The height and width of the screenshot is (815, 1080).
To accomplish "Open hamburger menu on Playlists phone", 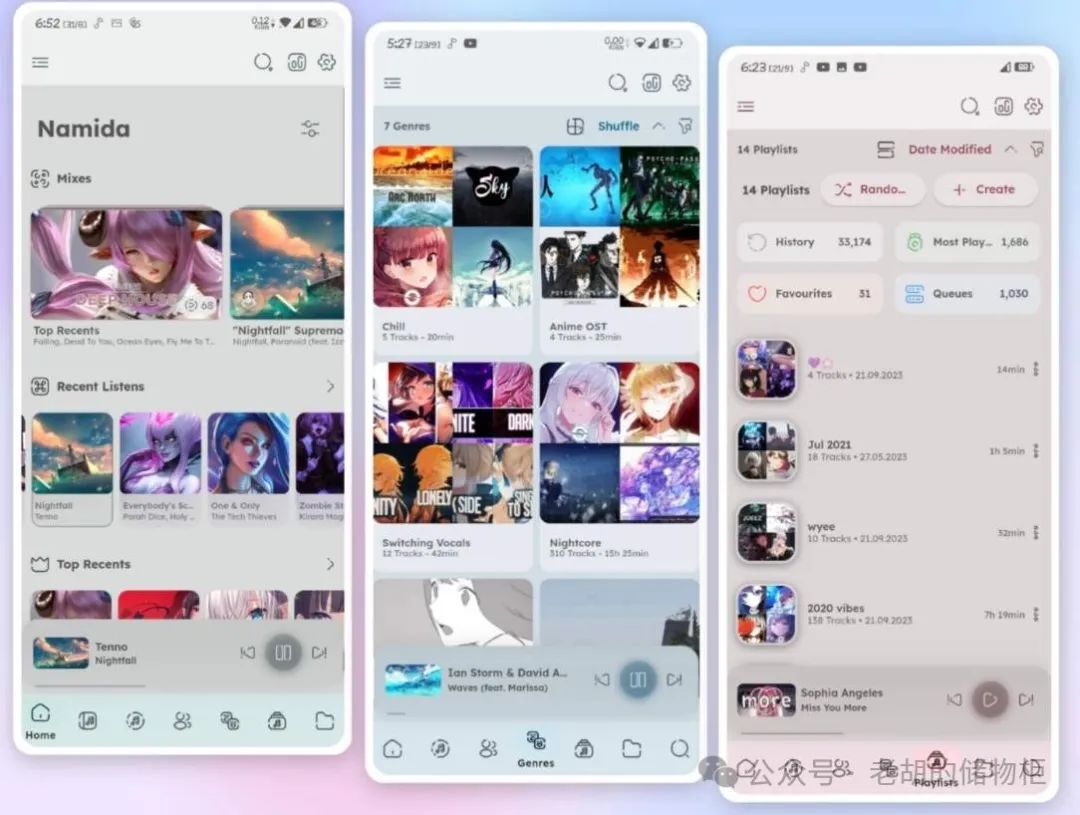I will pos(746,106).
